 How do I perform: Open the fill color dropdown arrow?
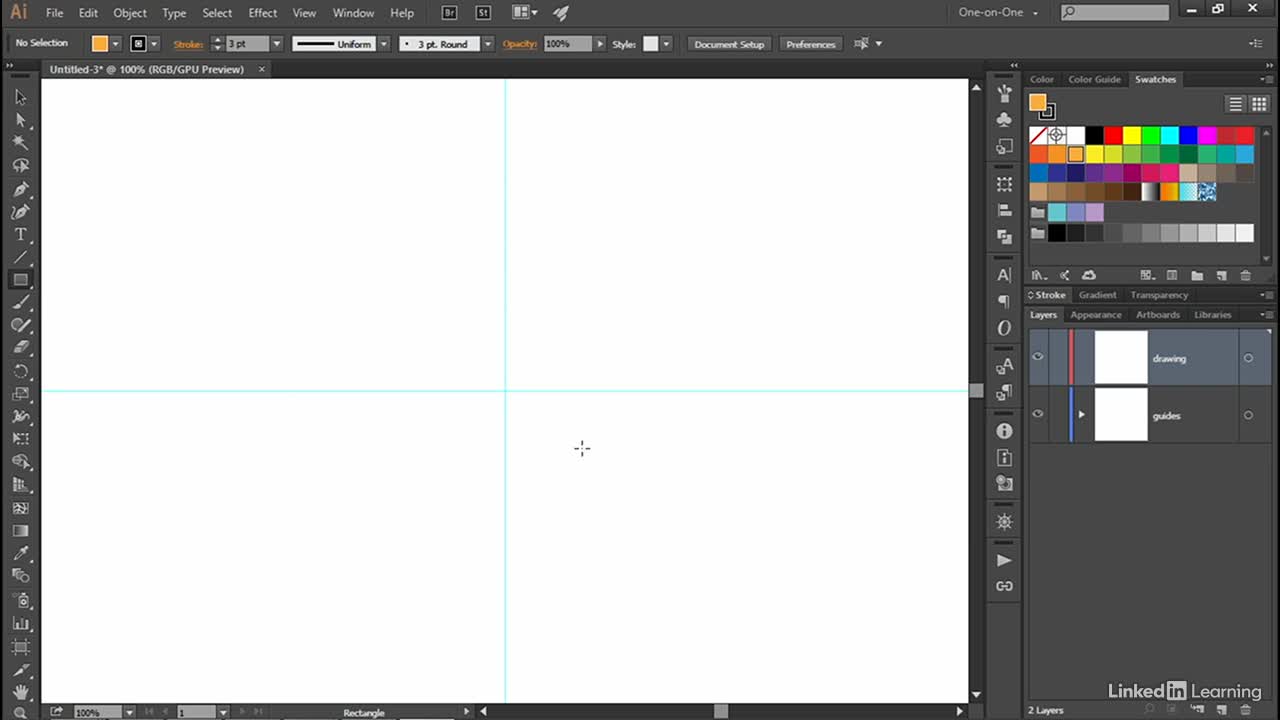point(116,44)
